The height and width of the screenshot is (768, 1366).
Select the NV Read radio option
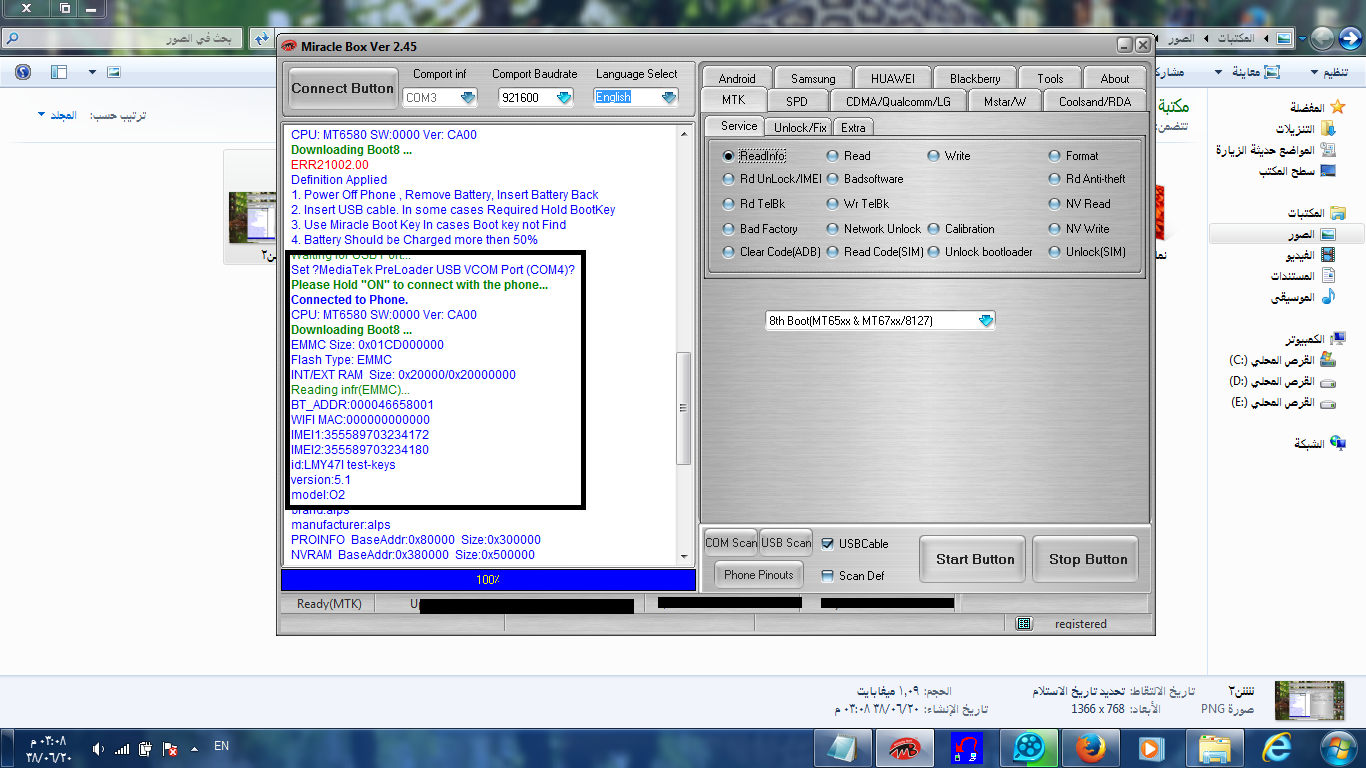1079,204
